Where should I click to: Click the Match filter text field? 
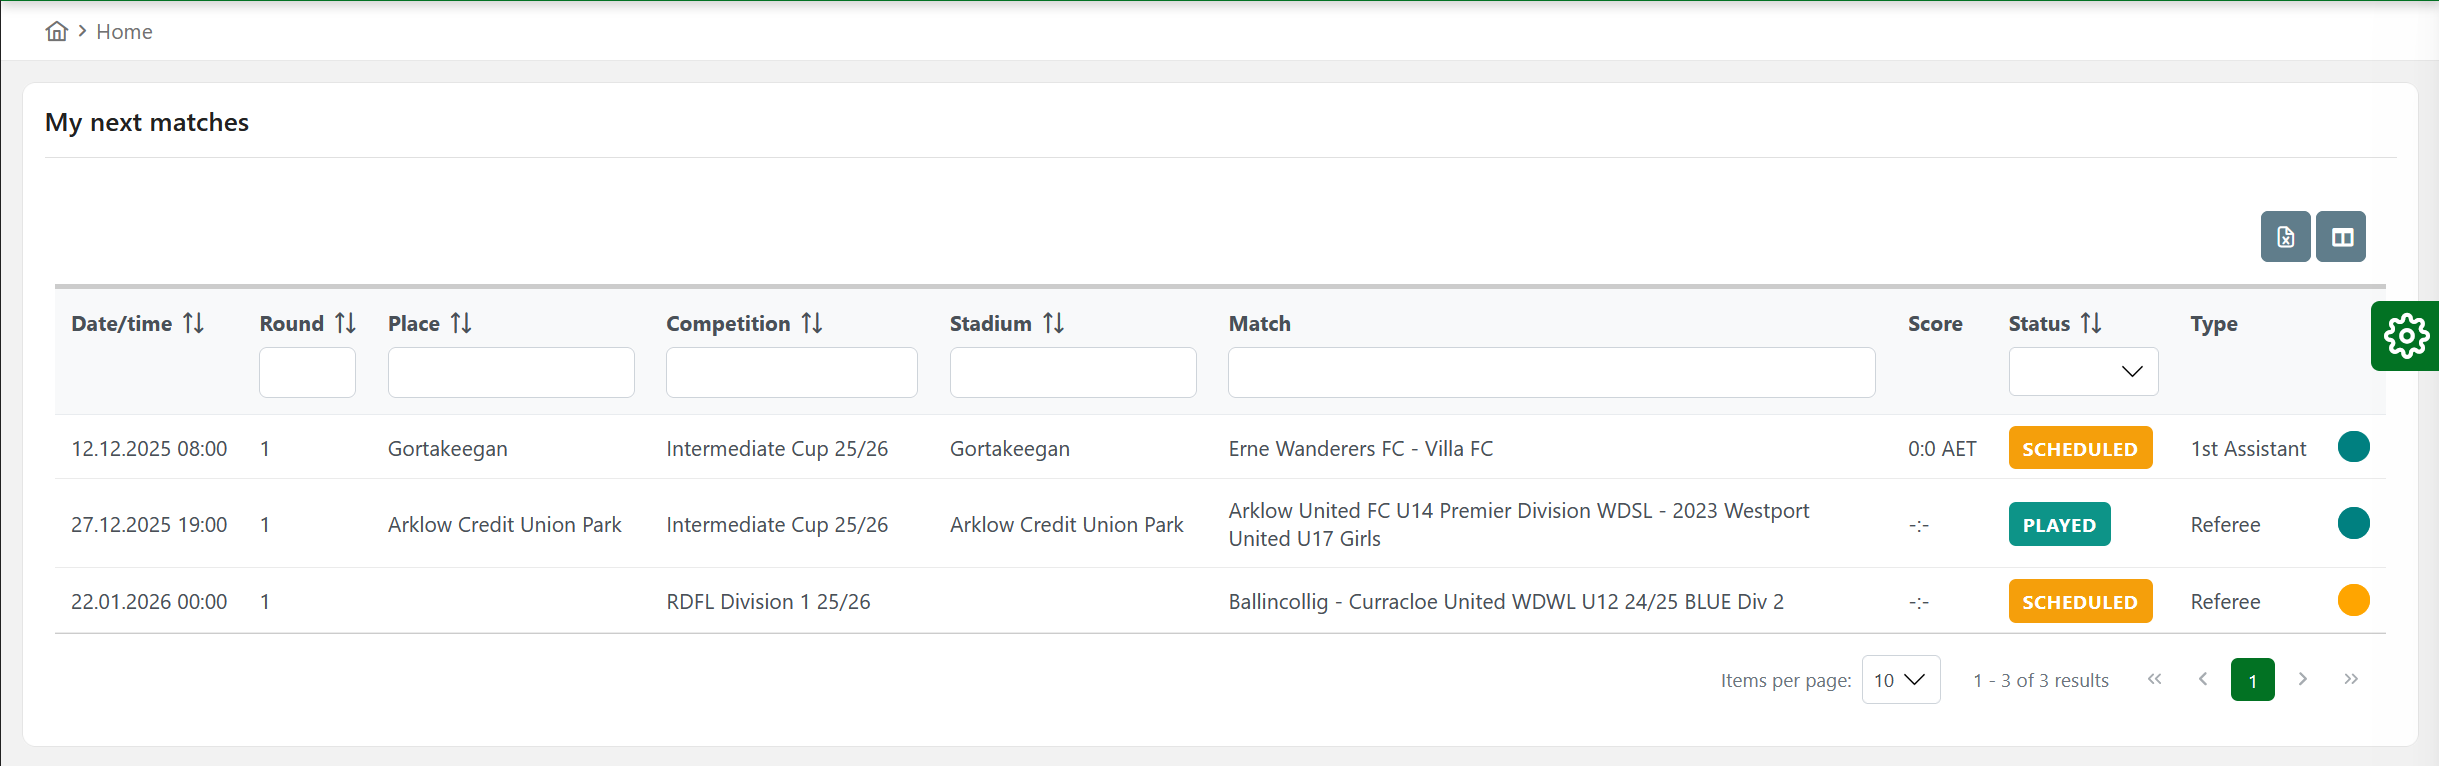click(1551, 372)
